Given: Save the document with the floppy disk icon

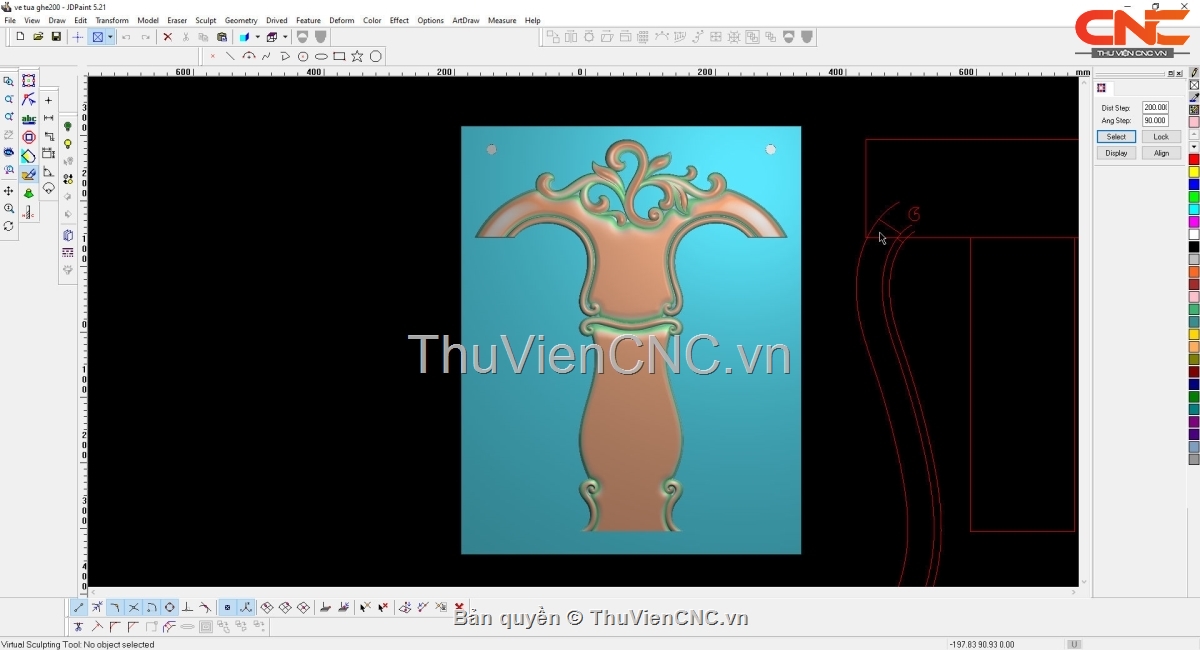Looking at the screenshot, I should click(x=56, y=37).
